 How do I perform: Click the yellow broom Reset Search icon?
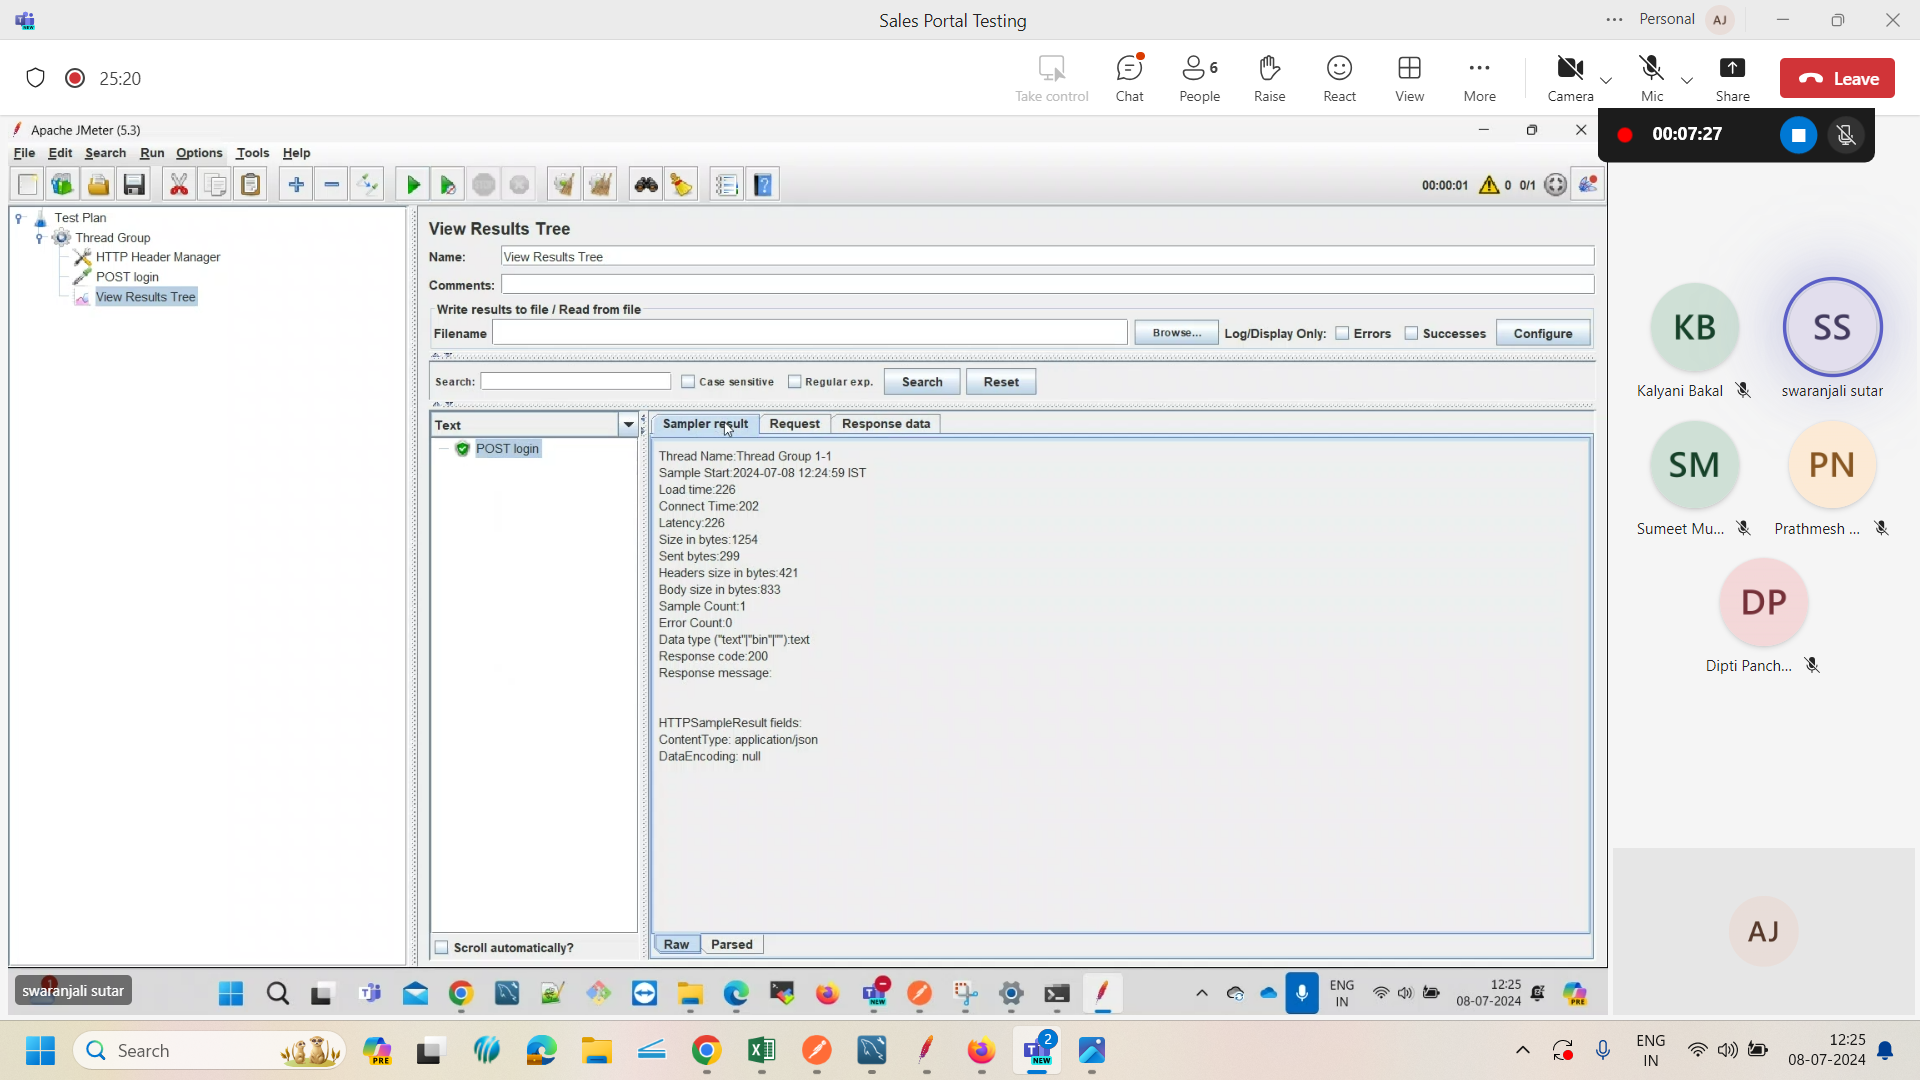pyautogui.click(x=682, y=185)
